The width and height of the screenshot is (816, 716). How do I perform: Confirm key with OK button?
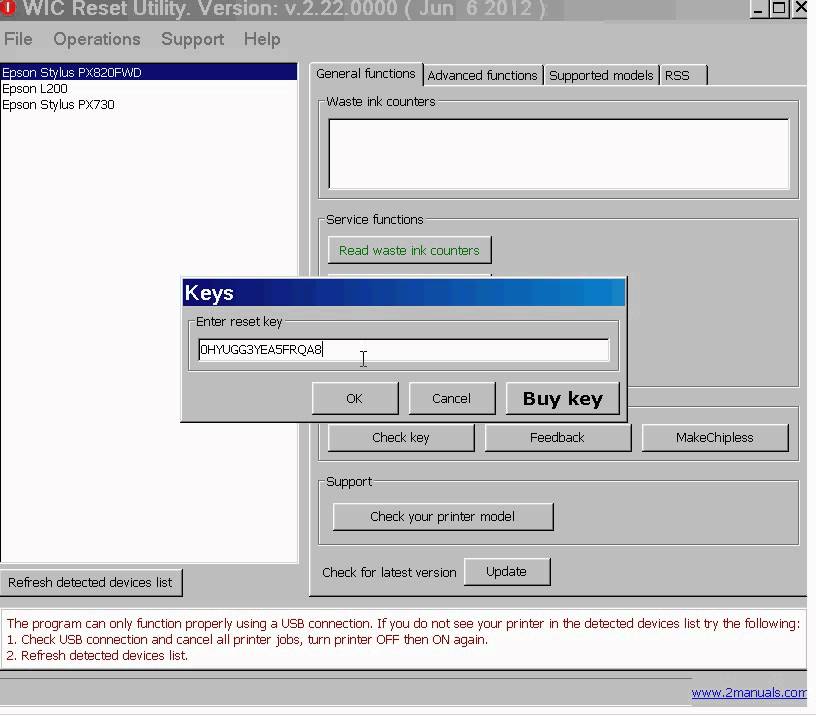point(355,399)
